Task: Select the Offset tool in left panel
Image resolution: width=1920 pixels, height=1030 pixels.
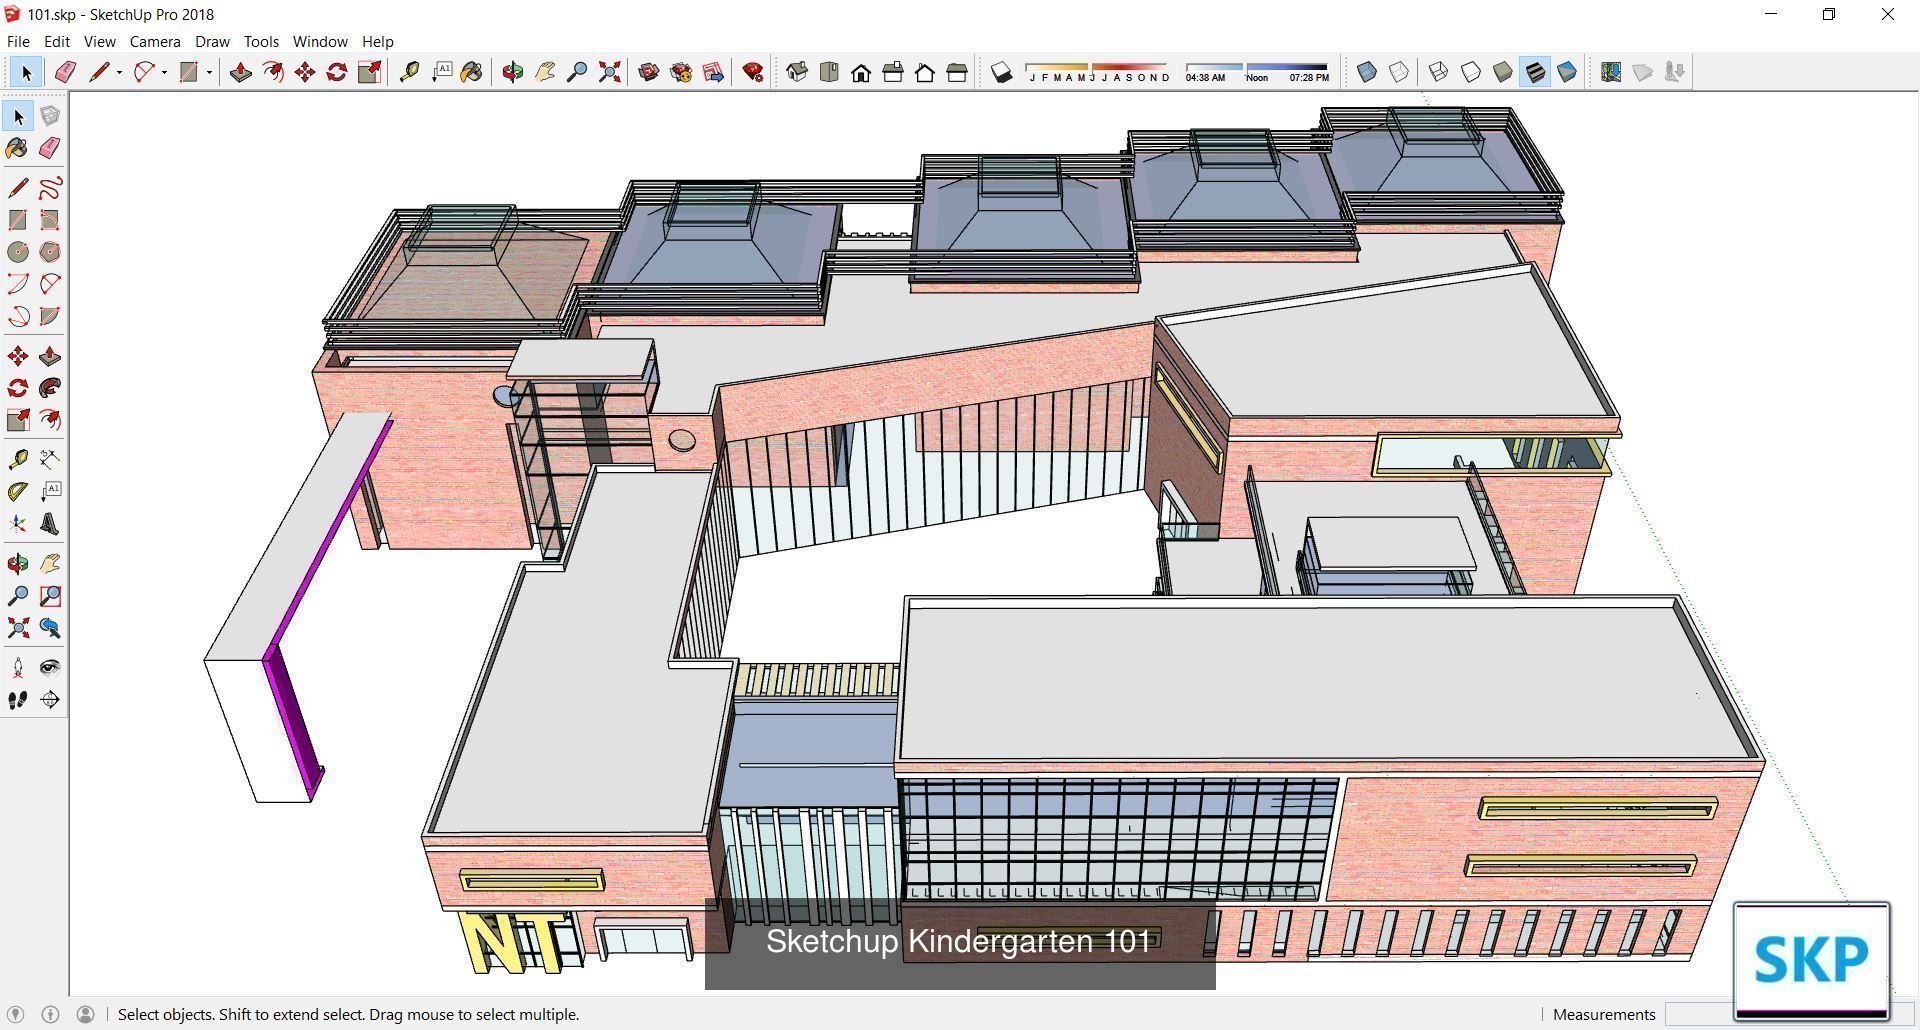Action: point(50,420)
